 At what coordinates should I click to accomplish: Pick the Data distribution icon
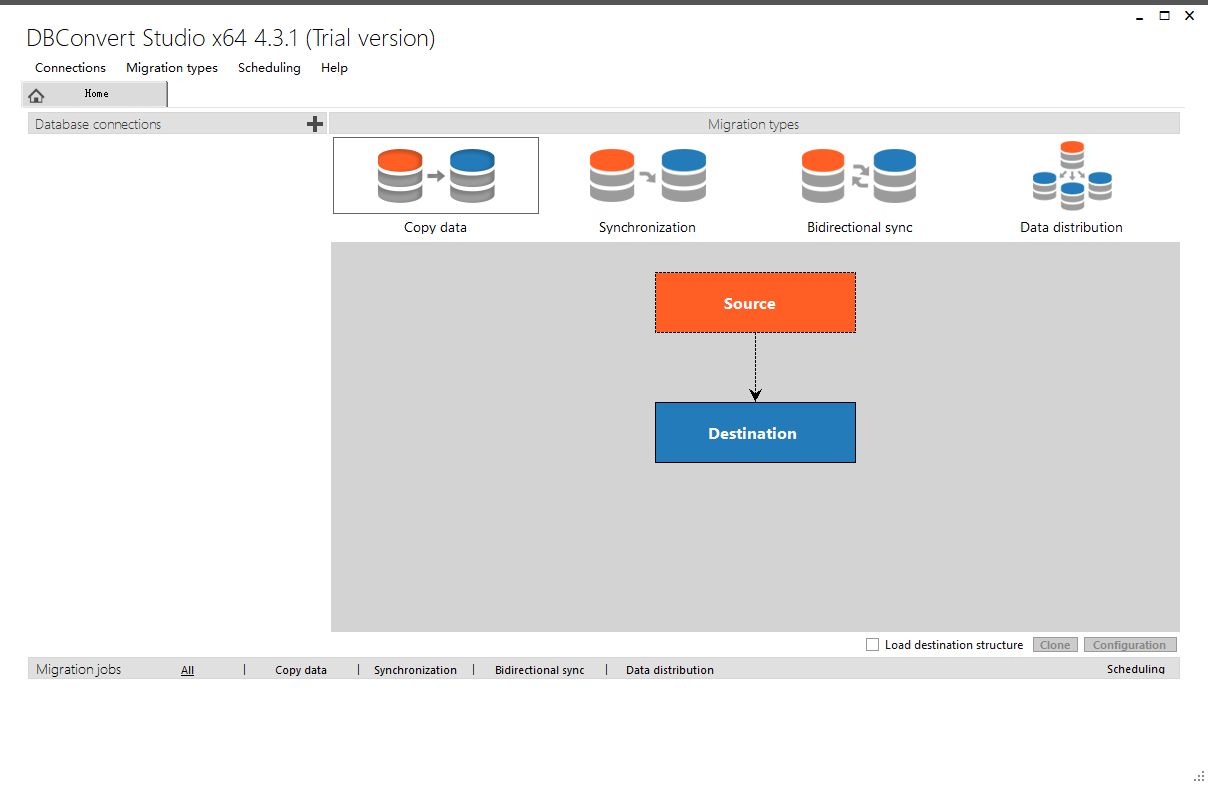pyautogui.click(x=1072, y=175)
